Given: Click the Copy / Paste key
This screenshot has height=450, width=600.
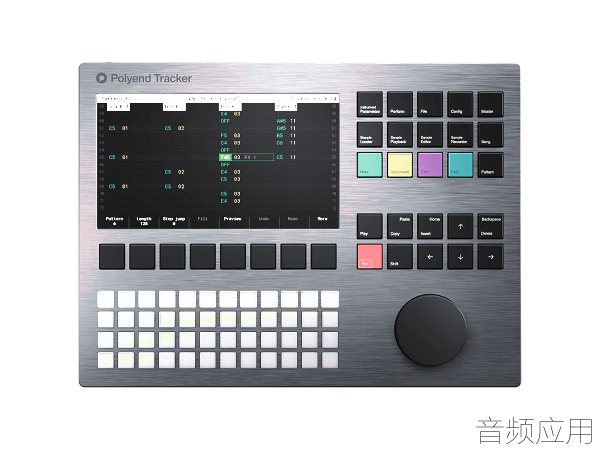Looking at the screenshot, I should pos(400,226).
